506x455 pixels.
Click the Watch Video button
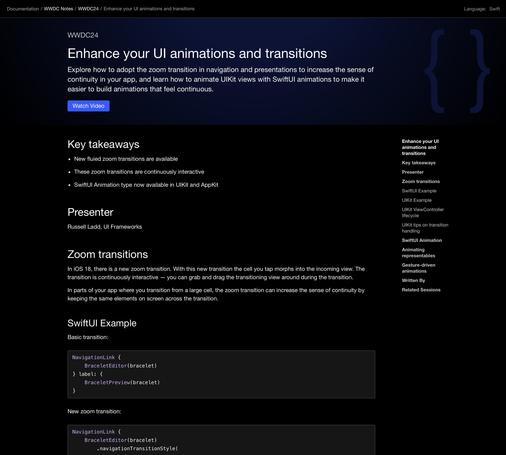click(88, 106)
